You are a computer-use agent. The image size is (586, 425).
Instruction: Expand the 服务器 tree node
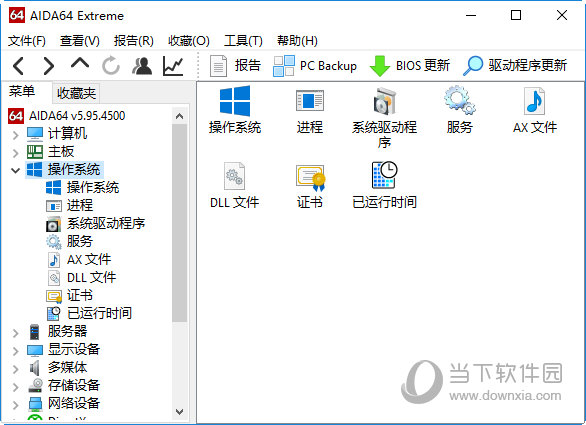click(15, 333)
